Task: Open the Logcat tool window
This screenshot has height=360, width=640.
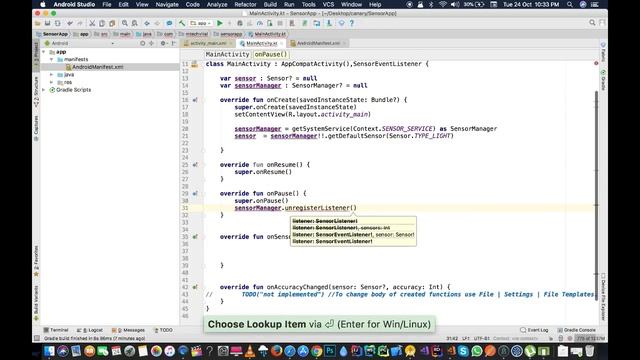Action: [90, 330]
